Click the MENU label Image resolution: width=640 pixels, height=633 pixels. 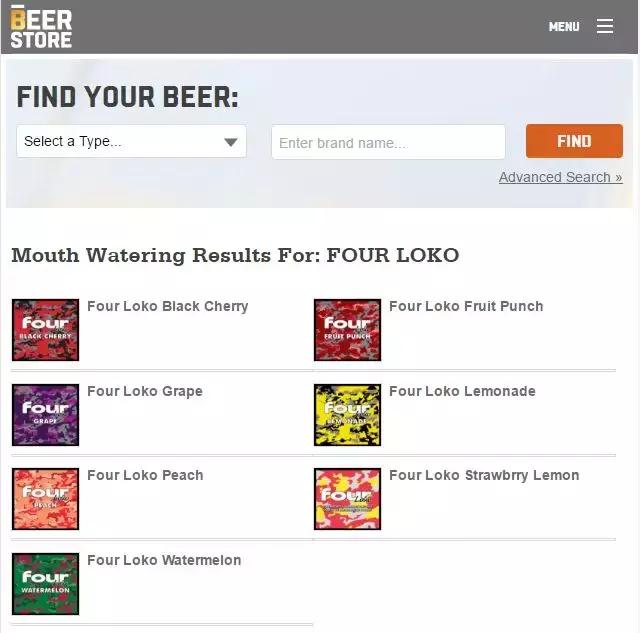pyautogui.click(x=564, y=27)
